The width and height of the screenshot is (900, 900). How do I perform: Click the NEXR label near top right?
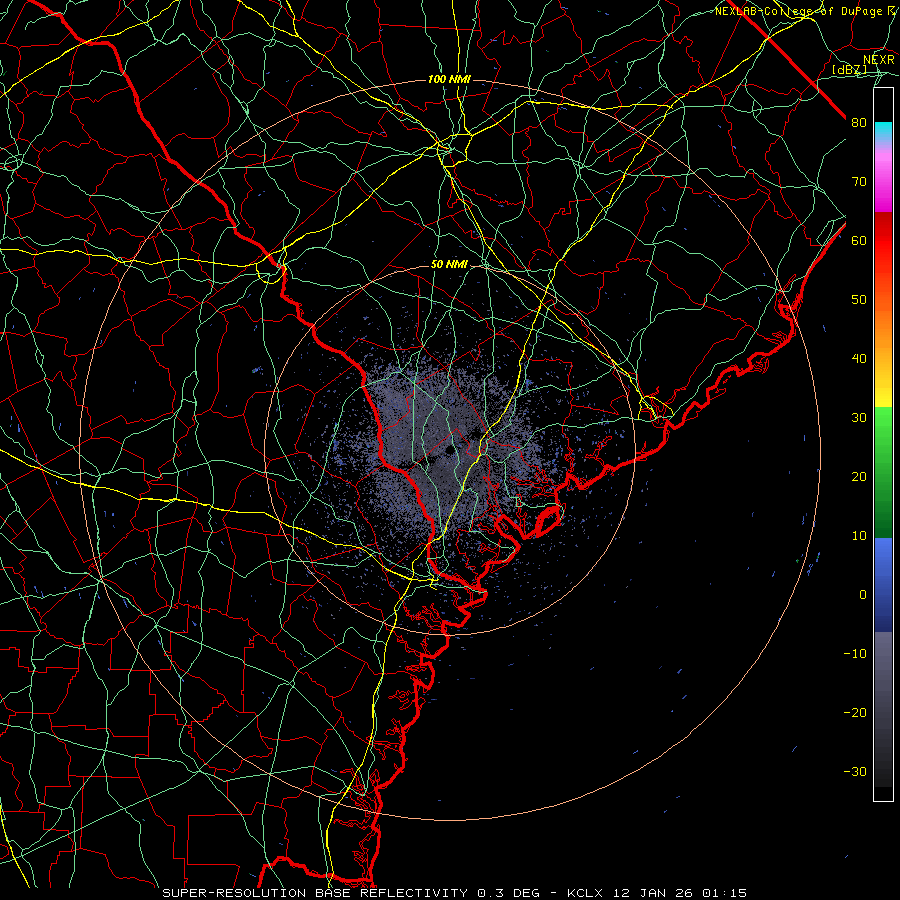[x=879, y=60]
